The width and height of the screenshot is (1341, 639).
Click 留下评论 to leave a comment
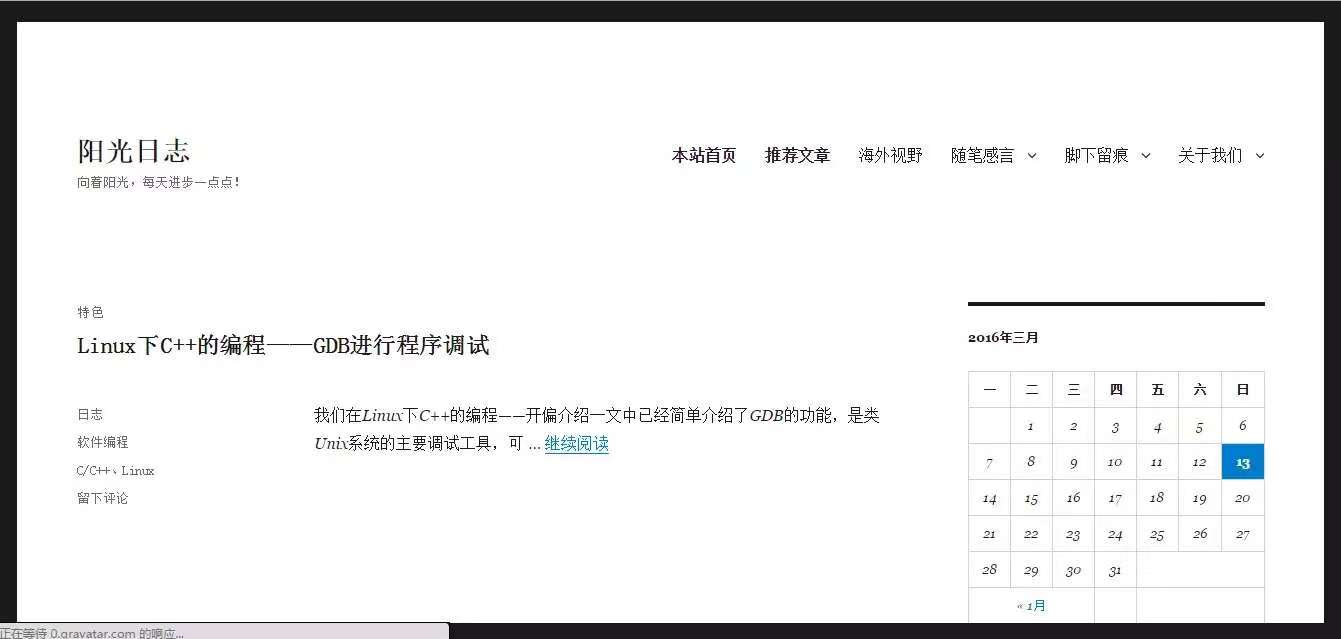click(102, 499)
